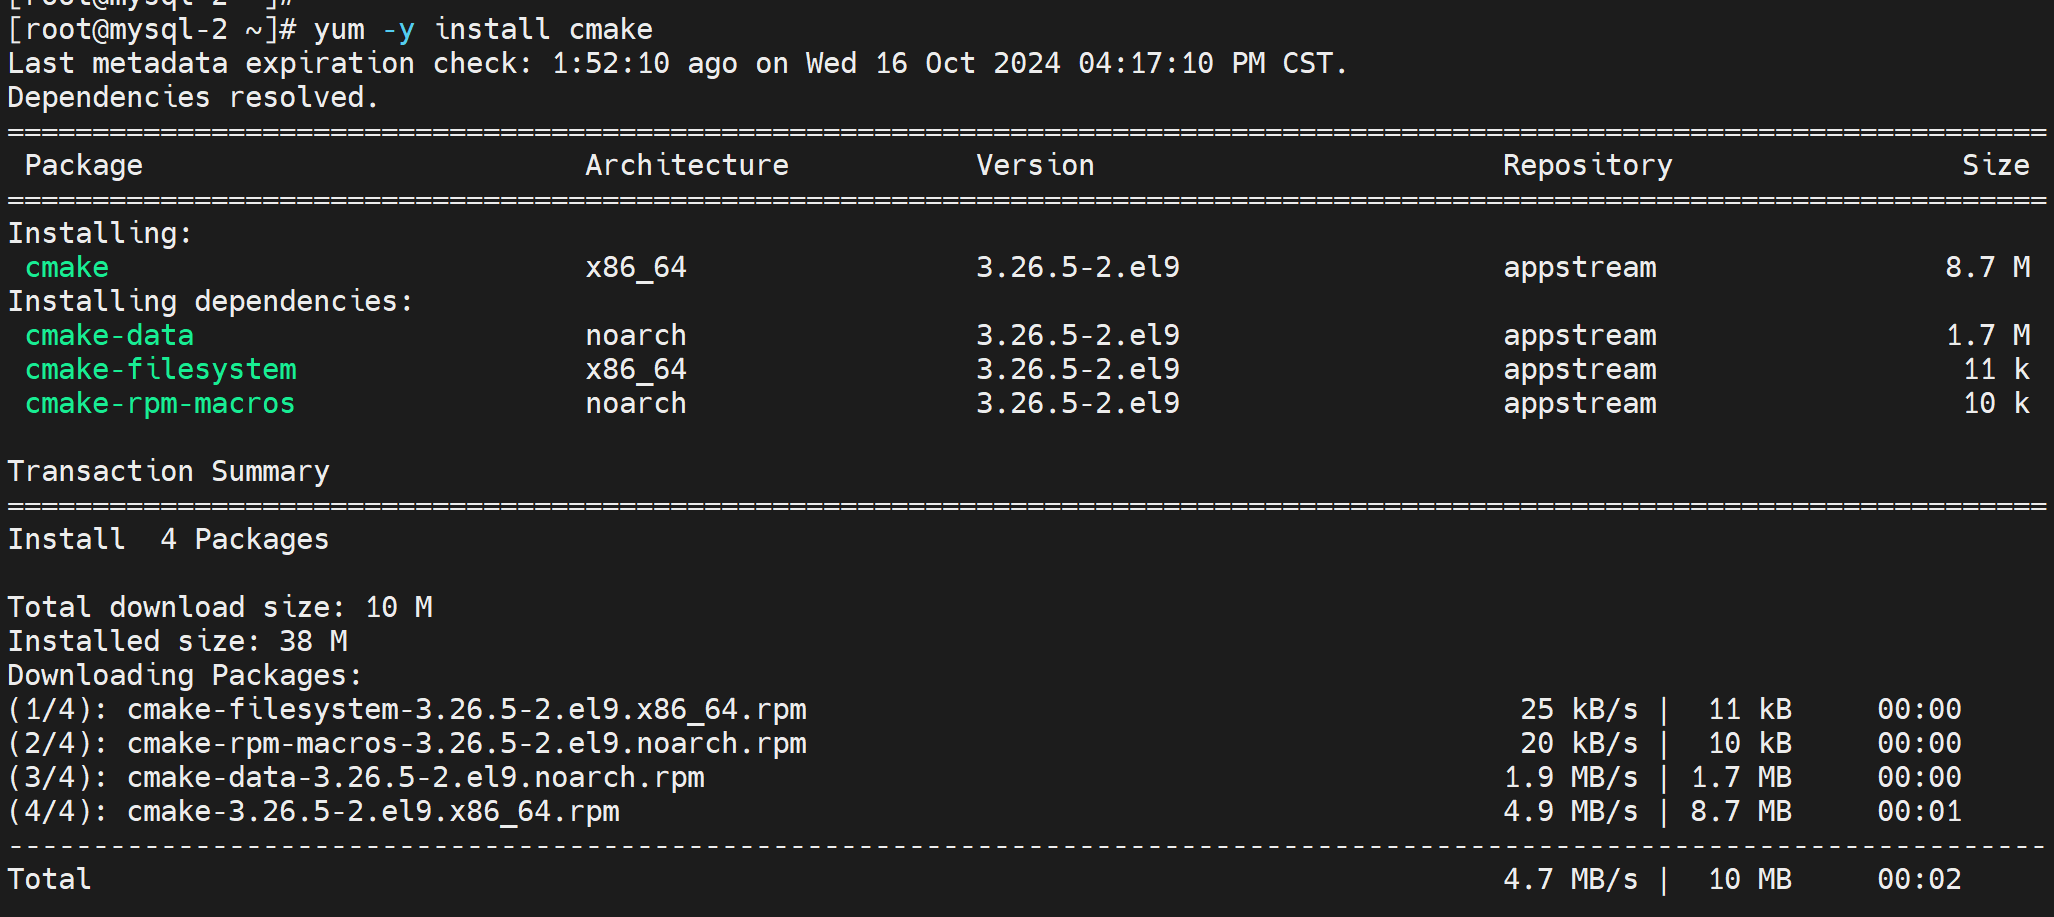2054x917 pixels.
Task: Click the Repository column header
Action: click(1586, 166)
